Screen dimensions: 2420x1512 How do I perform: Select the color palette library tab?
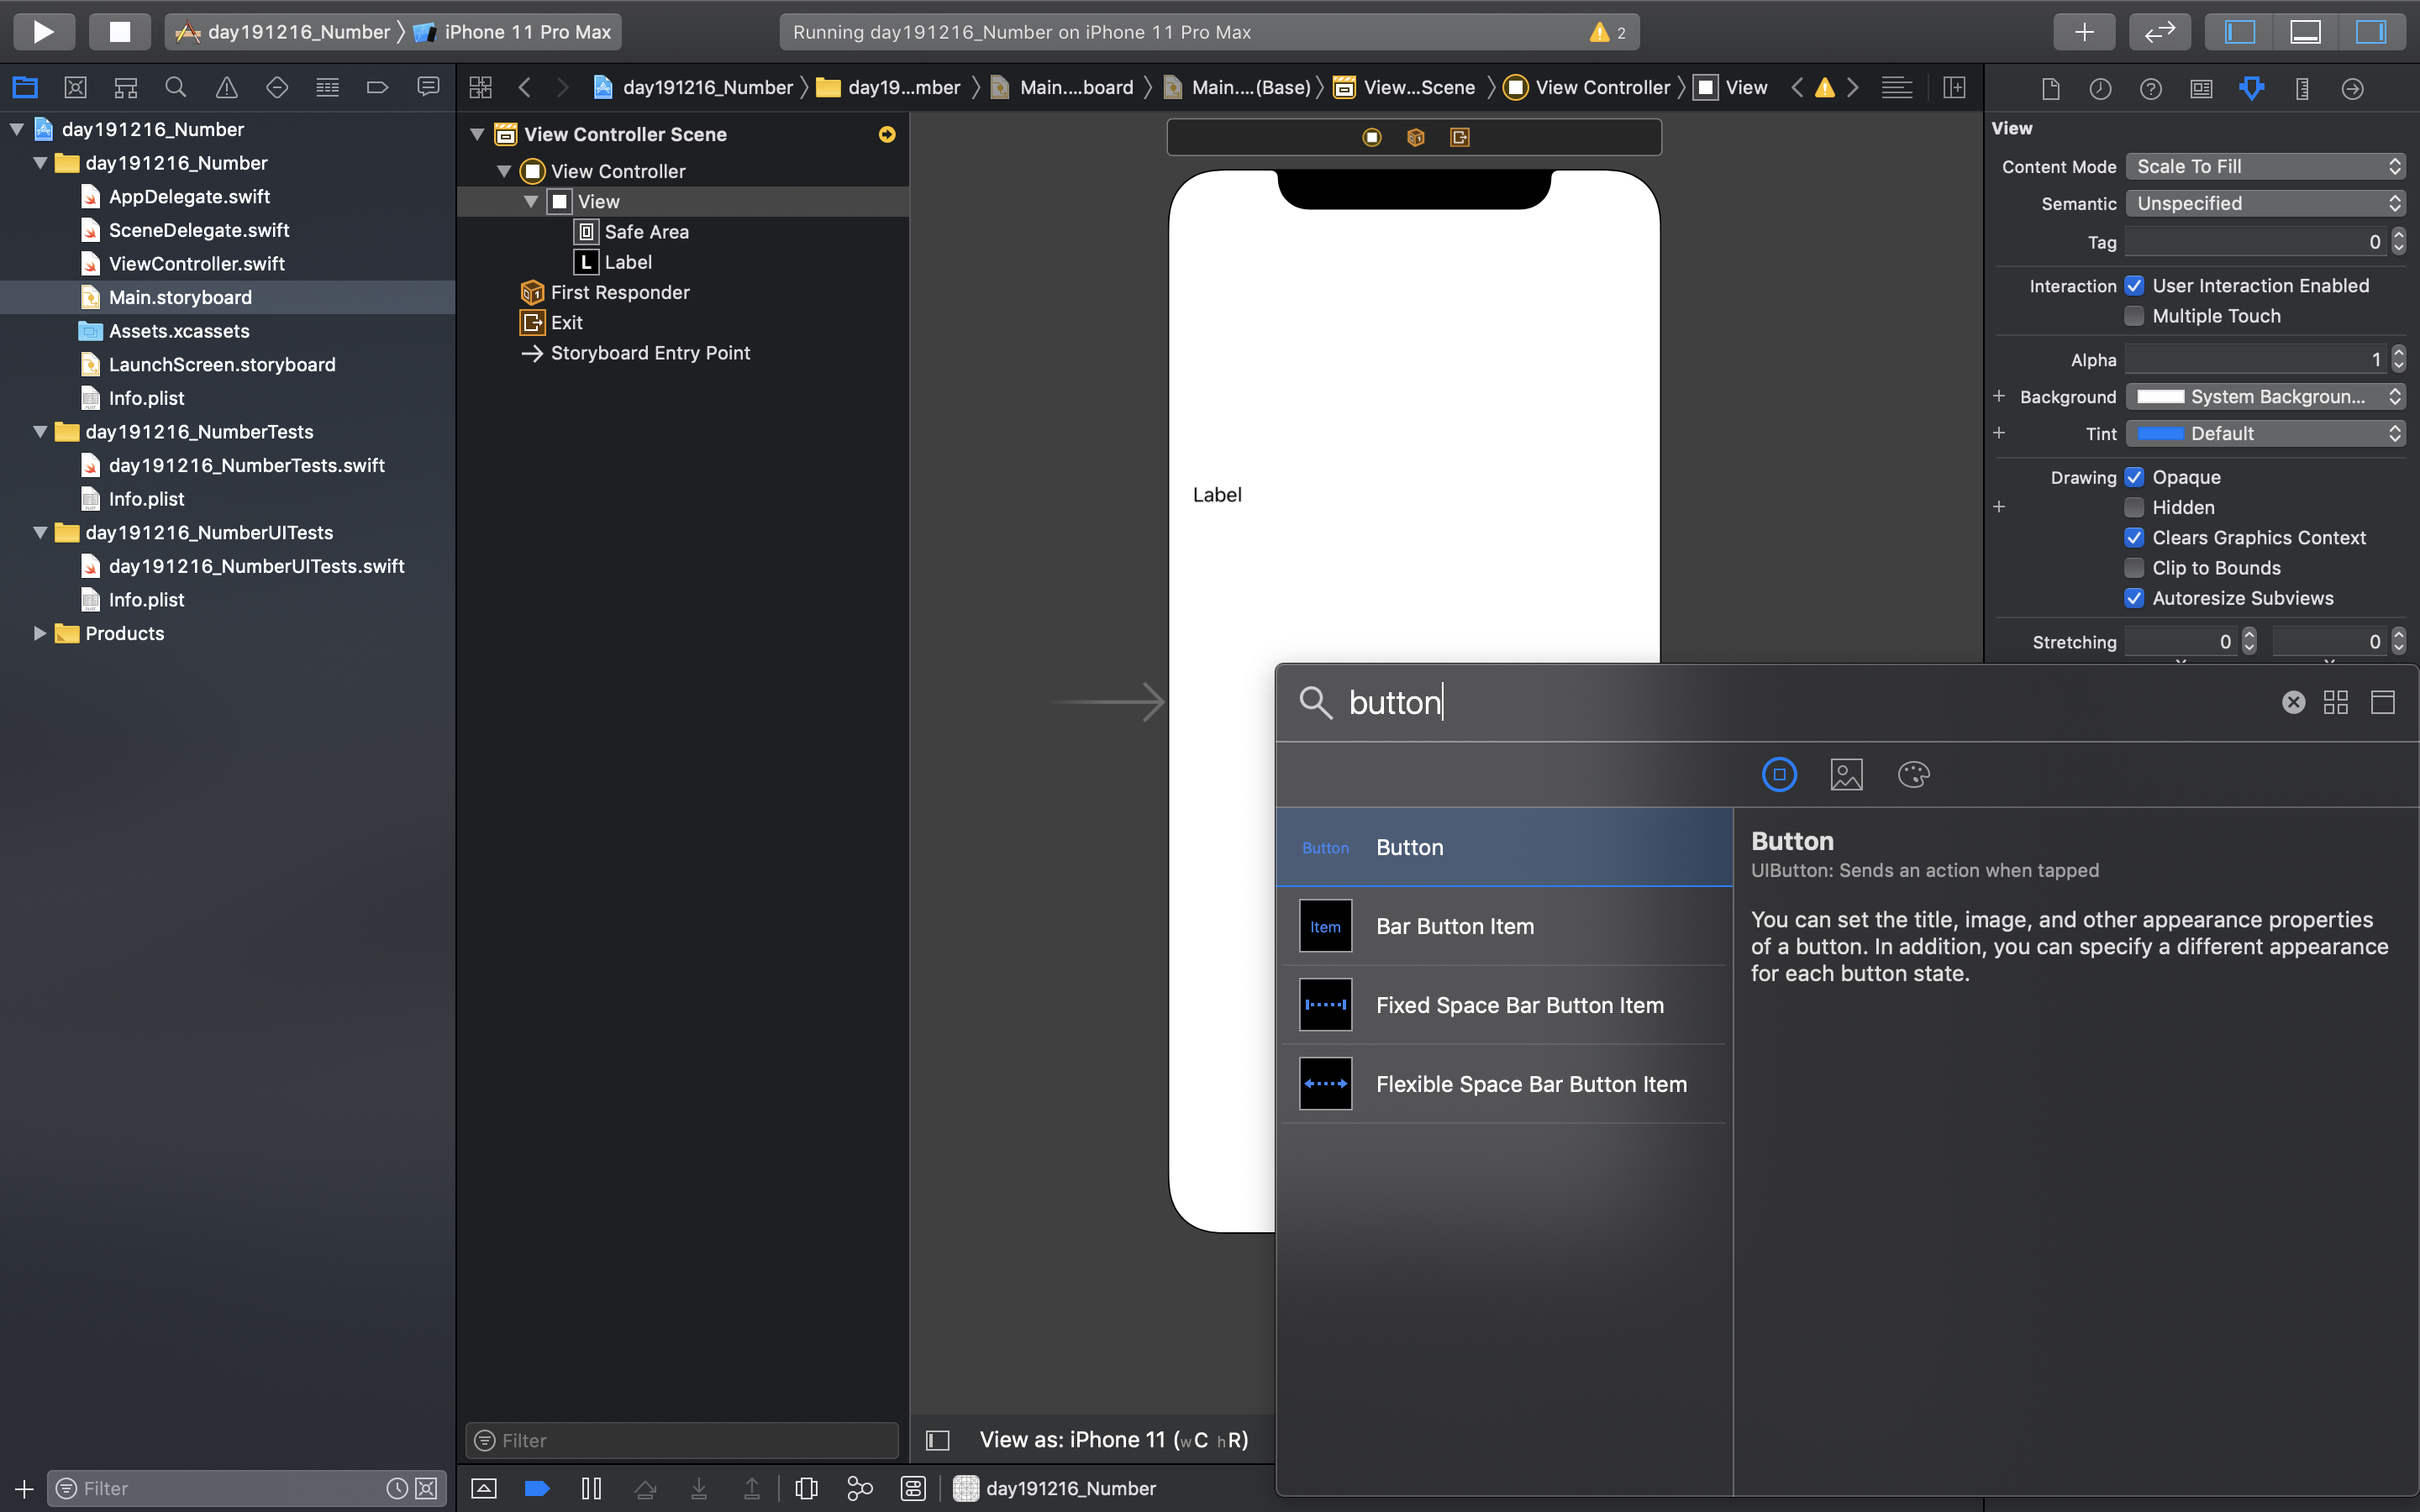[1913, 774]
